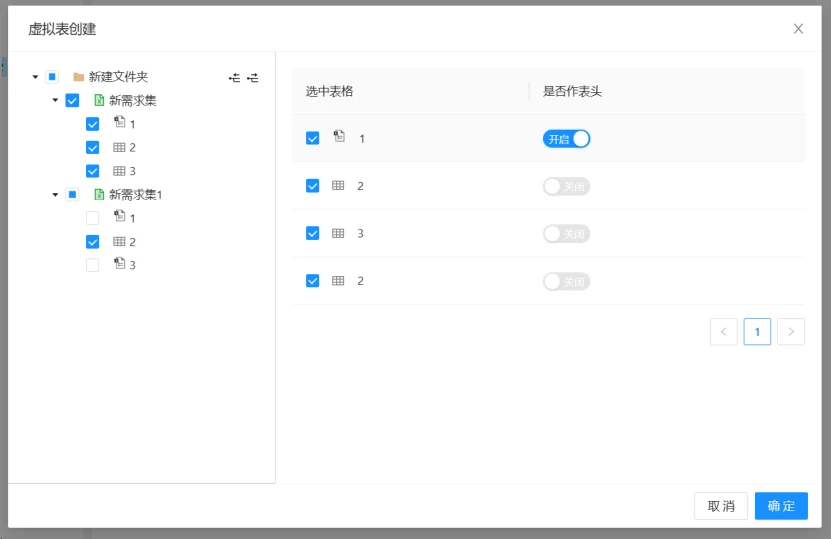
Task: Click the two-line tree branch icon beside 新建文件夹
Action: 234,78
